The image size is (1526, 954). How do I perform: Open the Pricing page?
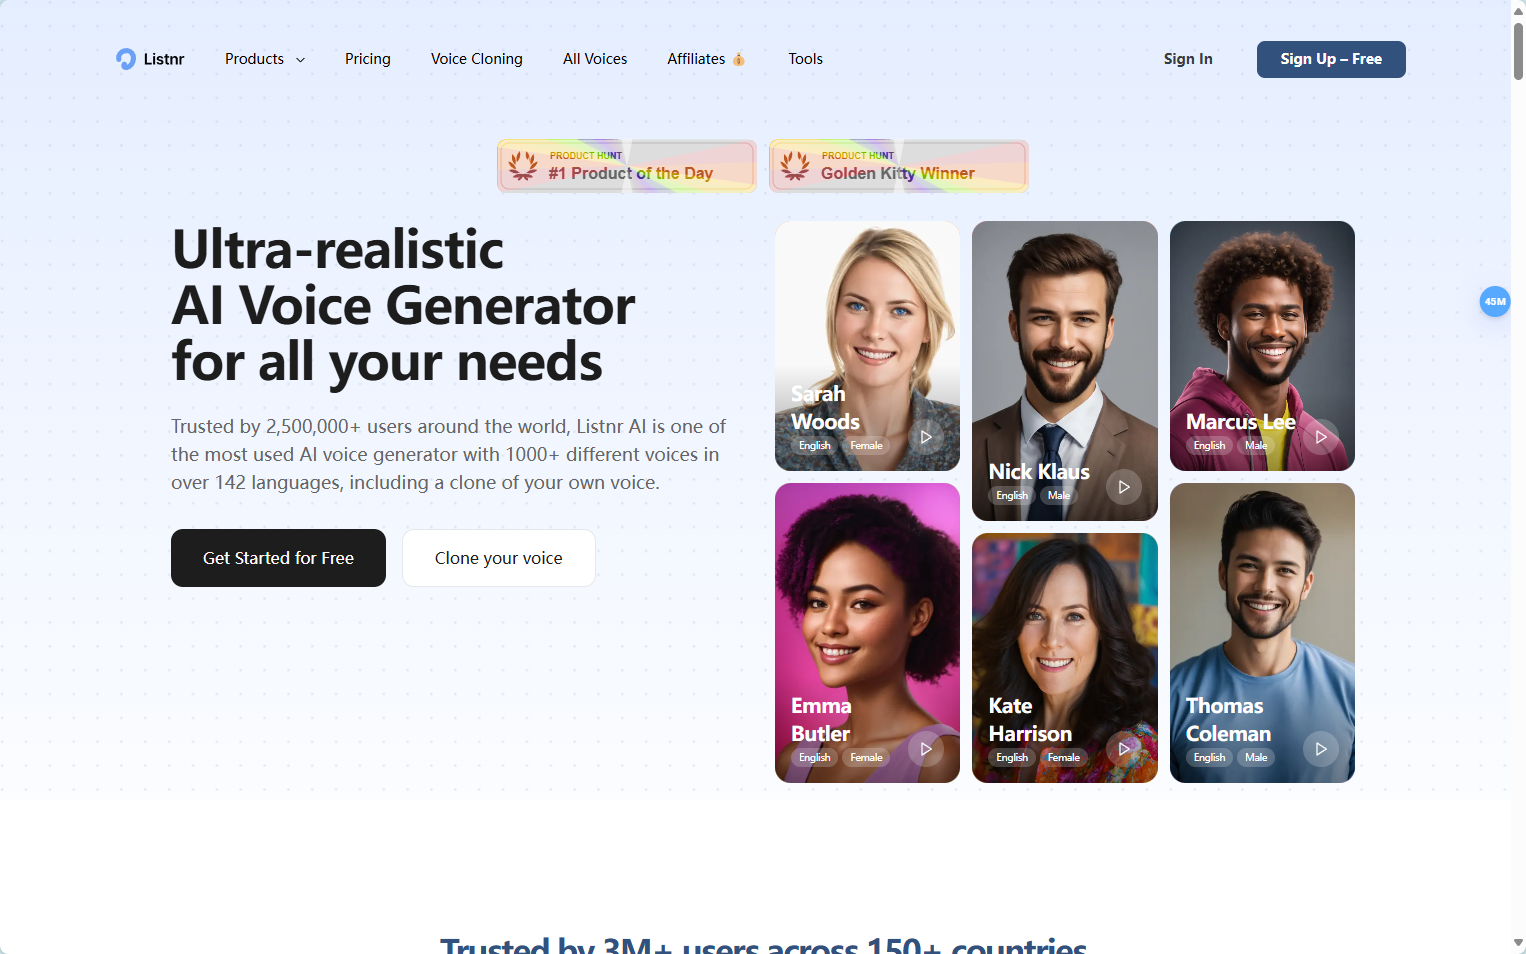[x=368, y=59]
